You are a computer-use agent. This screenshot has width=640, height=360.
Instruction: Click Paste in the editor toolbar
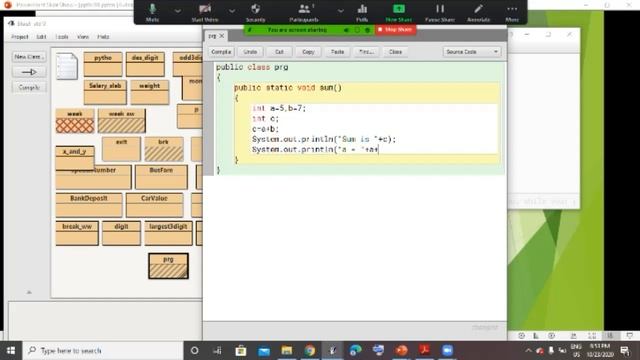click(x=337, y=52)
